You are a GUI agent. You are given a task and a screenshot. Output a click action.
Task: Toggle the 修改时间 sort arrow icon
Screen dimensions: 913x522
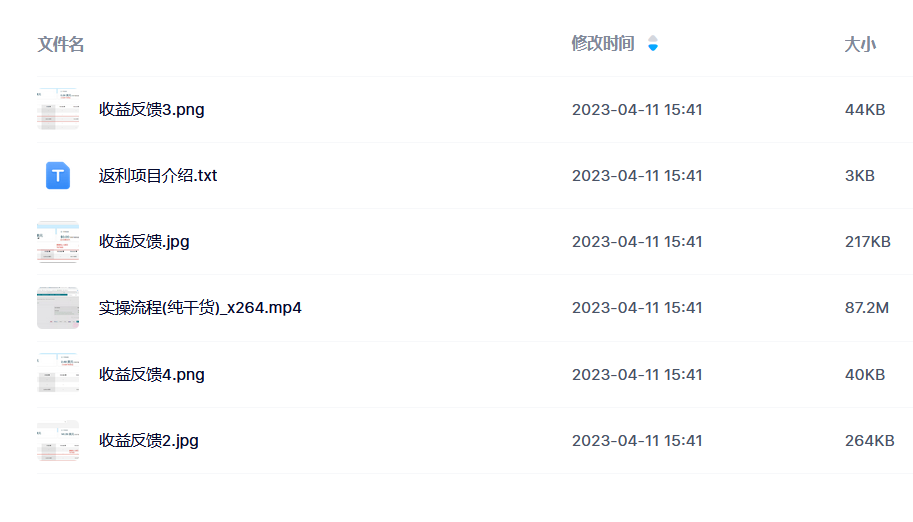click(653, 44)
